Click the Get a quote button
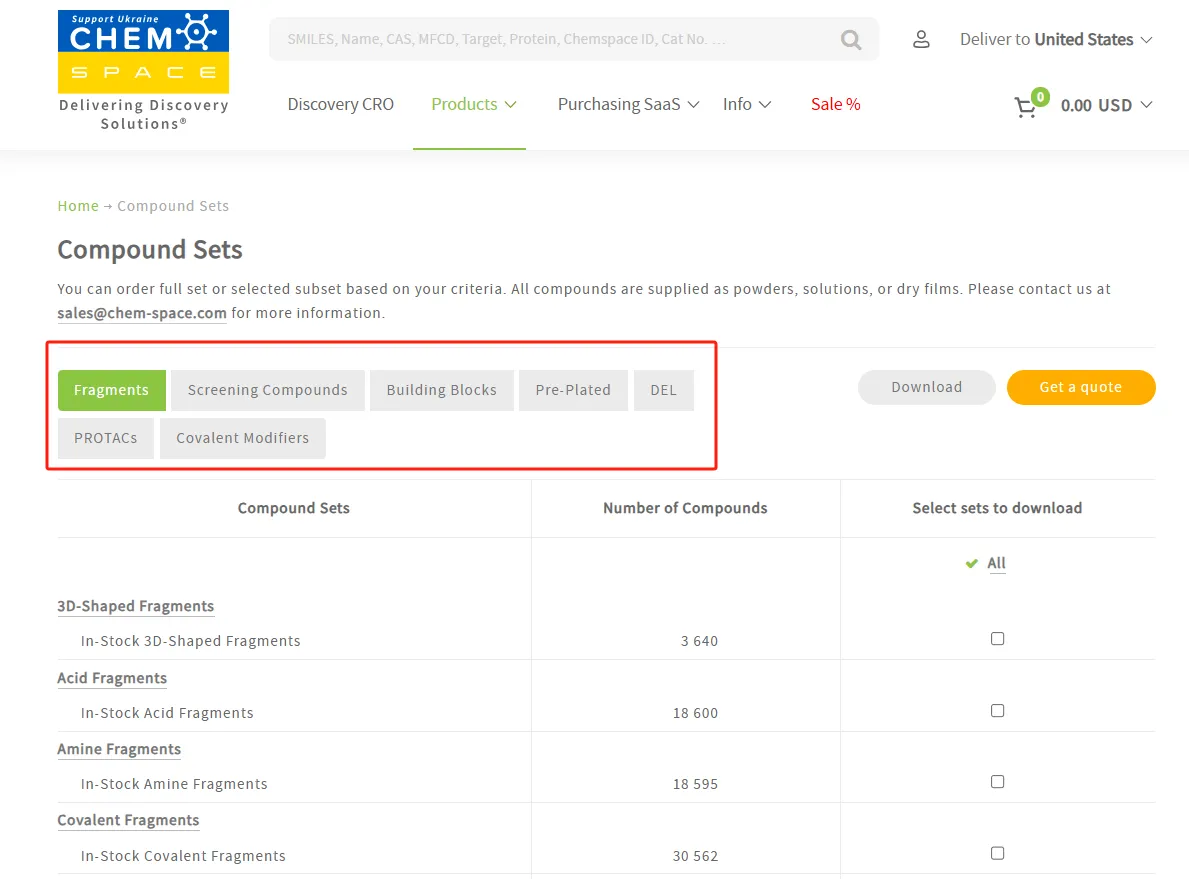 1081,388
